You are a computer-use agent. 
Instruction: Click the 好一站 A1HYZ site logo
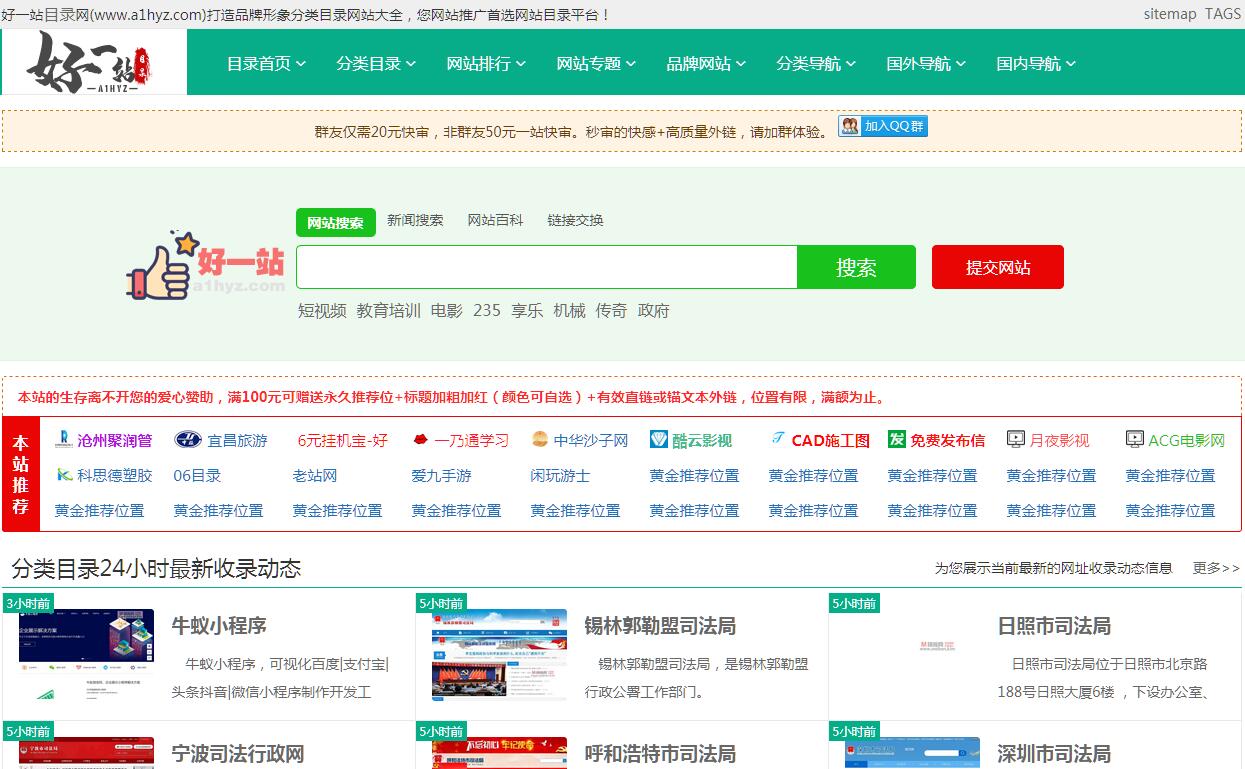pyautogui.click(x=94, y=62)
